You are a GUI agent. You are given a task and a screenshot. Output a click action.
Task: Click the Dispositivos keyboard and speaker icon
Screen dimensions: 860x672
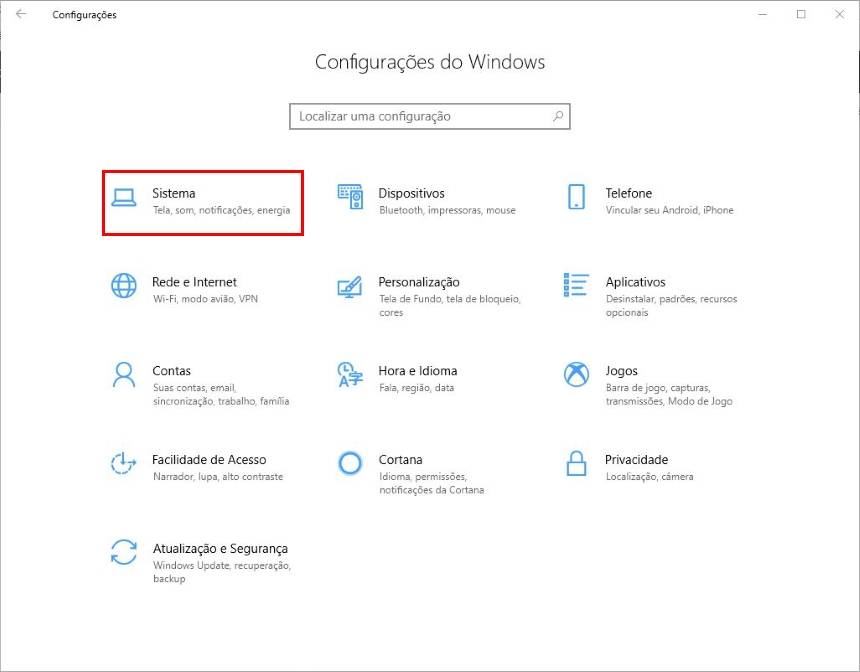point(350,196)
